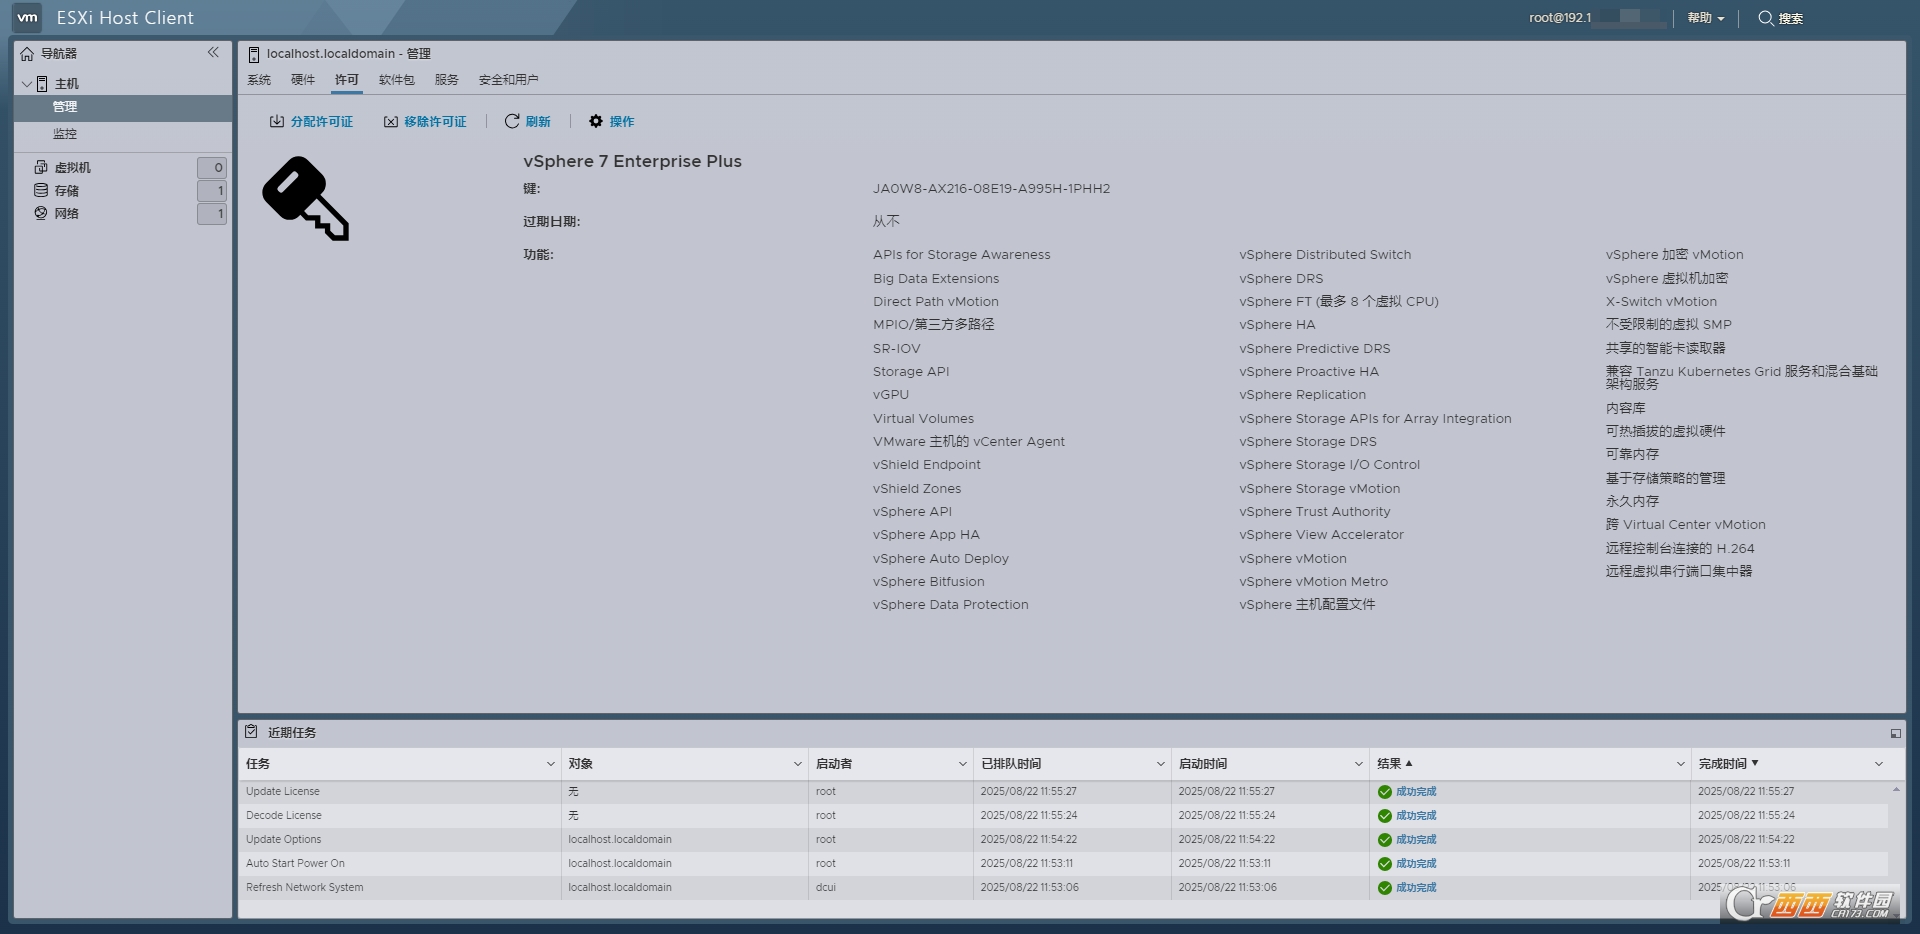
Task: Open the Help (帮助) dropdown menu
Action: [1705, 18]
